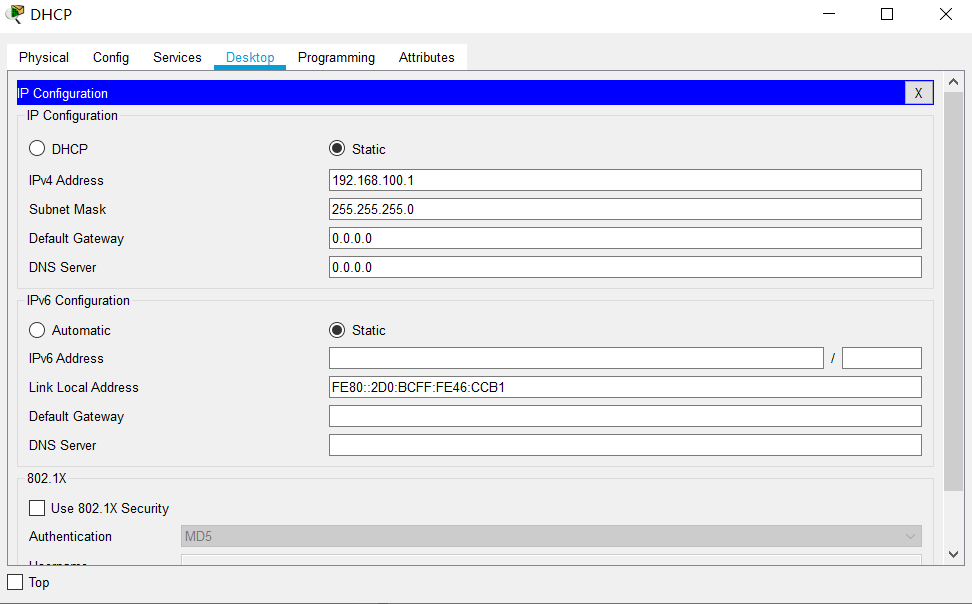Edit the Default Gateway field
Viewport: 972px width, 604px height.
point(624,238)
